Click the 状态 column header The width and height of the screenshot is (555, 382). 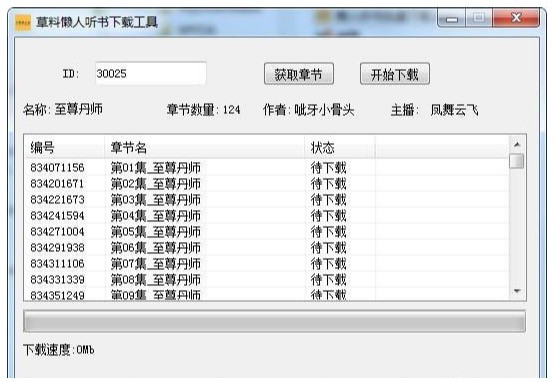pos(339,147)
